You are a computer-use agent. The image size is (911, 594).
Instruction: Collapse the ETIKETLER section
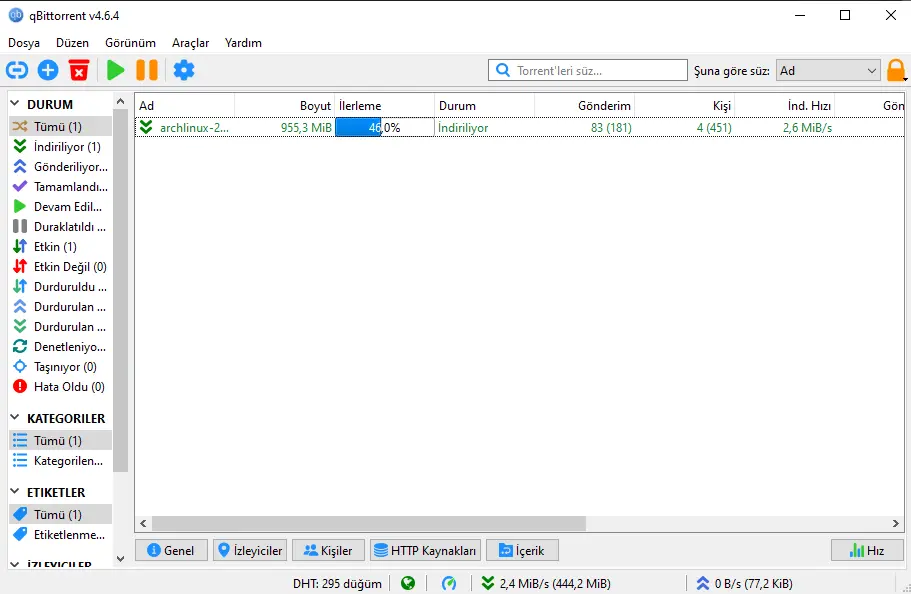(x=15, y=492)
